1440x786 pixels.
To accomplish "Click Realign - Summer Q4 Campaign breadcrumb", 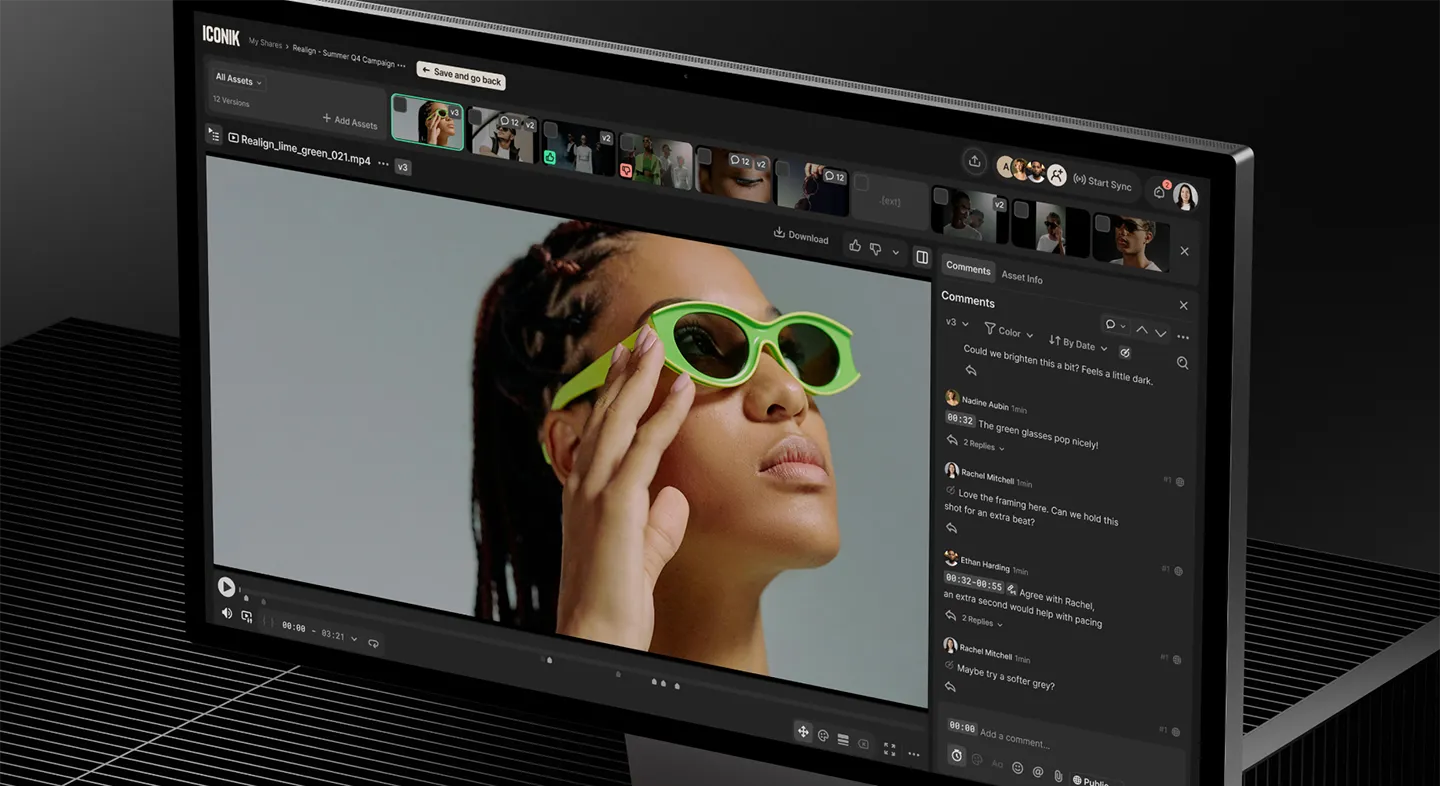I will [343, 54].
